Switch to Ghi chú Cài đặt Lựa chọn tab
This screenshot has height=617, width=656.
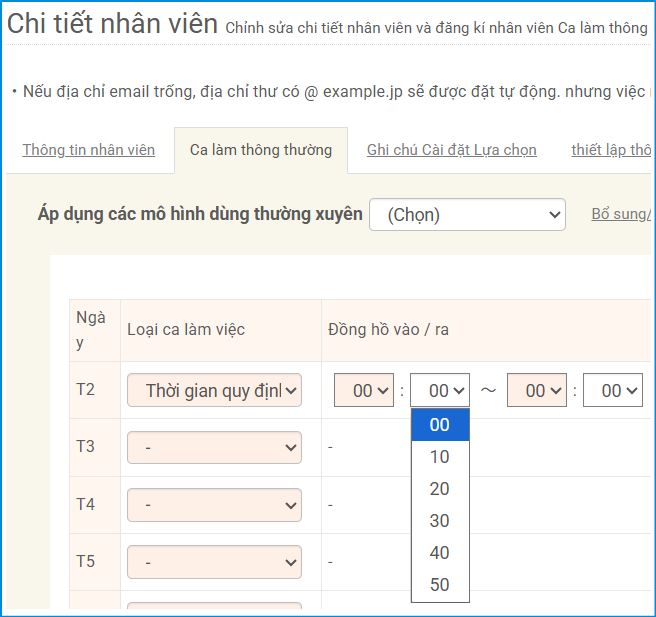[451, 150]
